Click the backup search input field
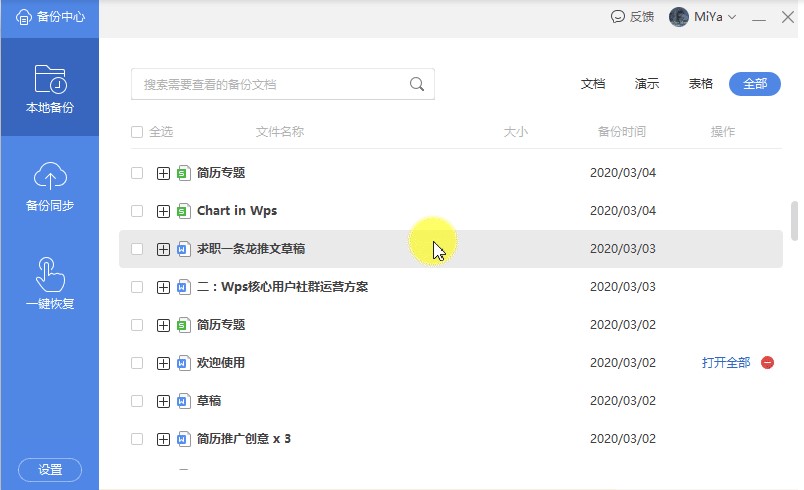 (x=283, y=84)
